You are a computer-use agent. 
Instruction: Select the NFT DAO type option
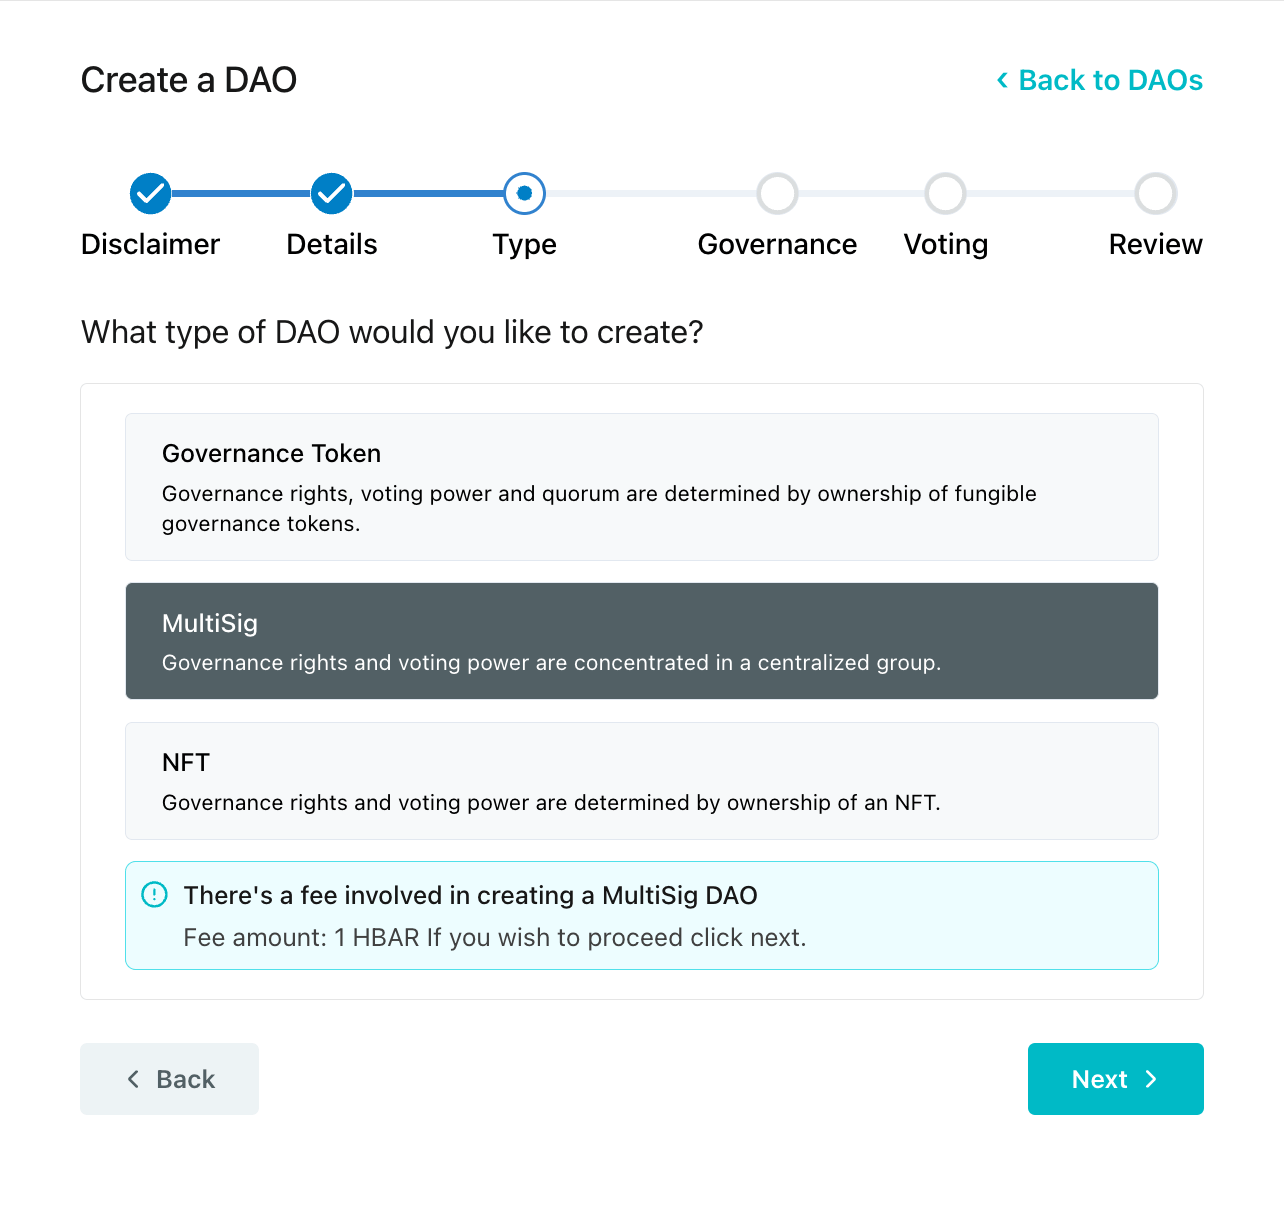pyautogui.click(x=642, y=781)
